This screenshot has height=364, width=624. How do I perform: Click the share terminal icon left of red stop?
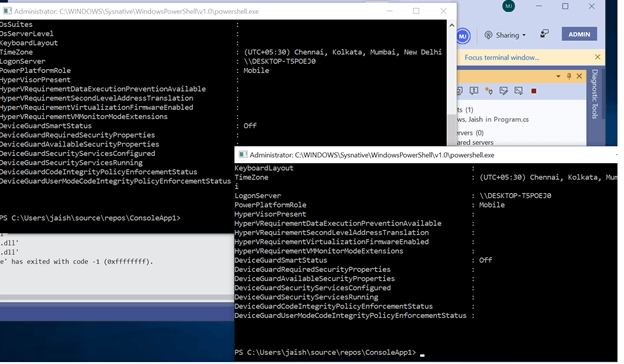pos(519,91)
